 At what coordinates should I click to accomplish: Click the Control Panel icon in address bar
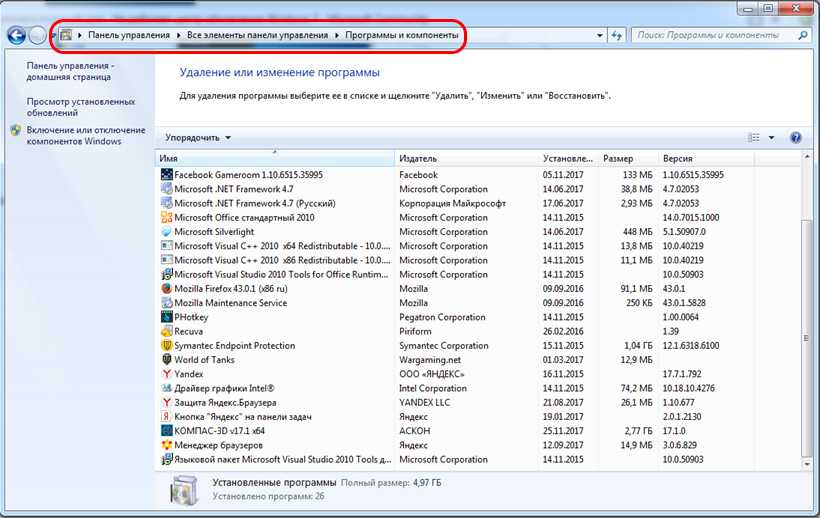click(66, 35)
